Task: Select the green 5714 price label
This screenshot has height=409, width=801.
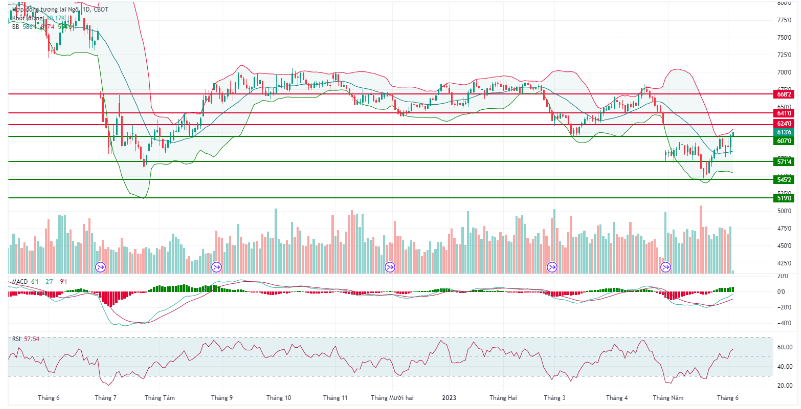Action: pos(784,161)
